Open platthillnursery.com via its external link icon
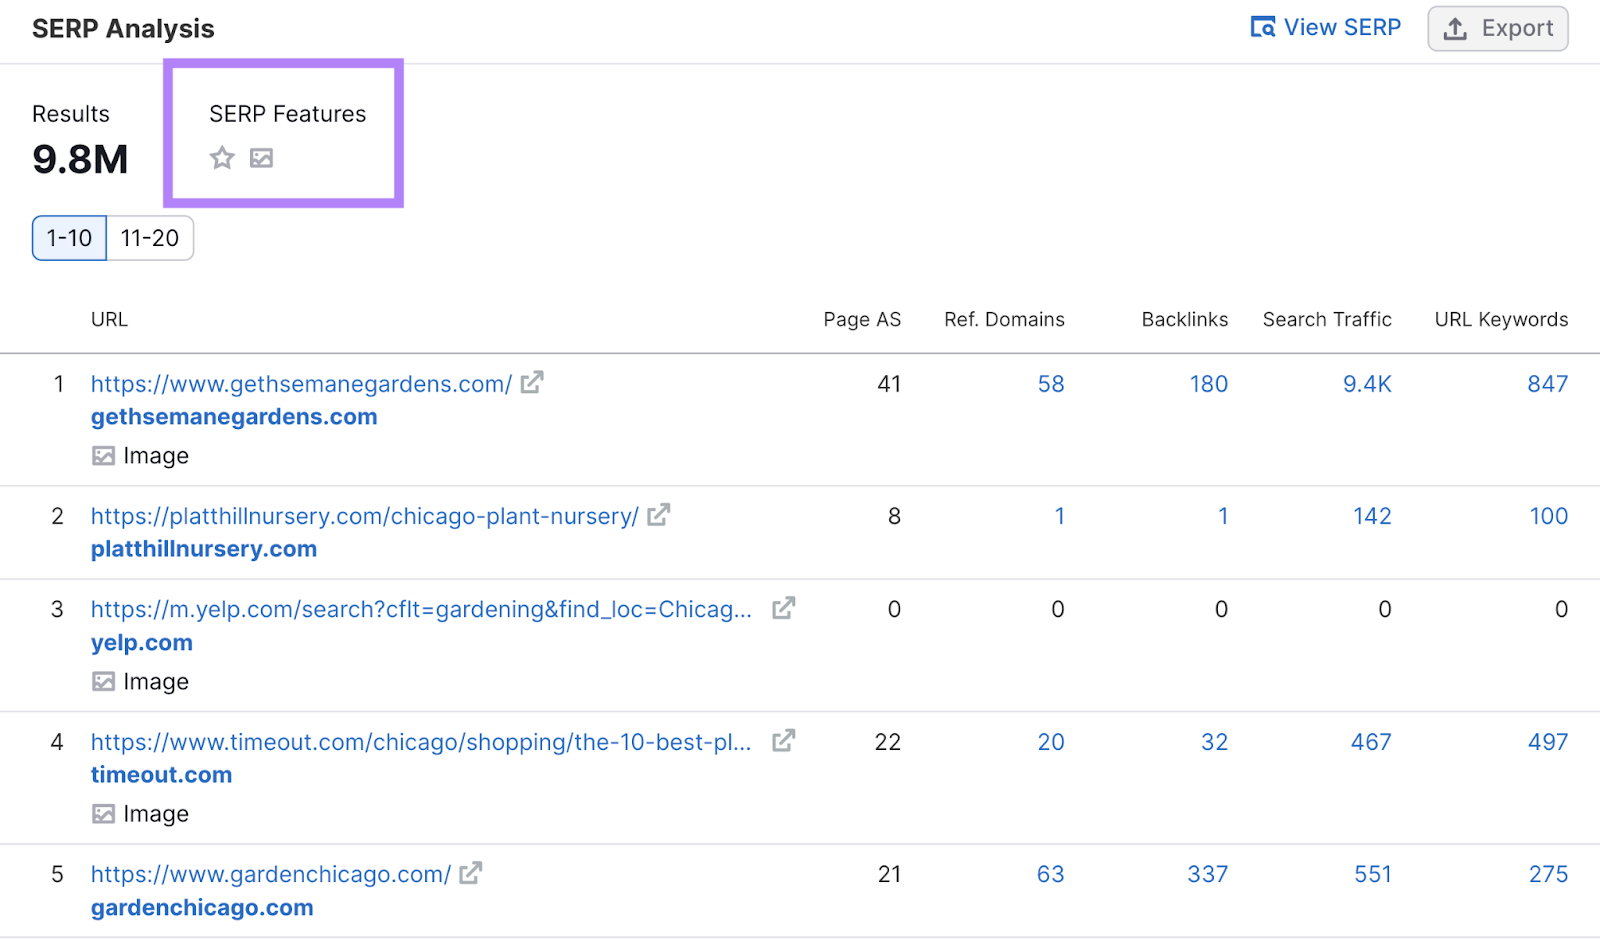The width and height of the screenshot is (1600, 940). point(658,515)
